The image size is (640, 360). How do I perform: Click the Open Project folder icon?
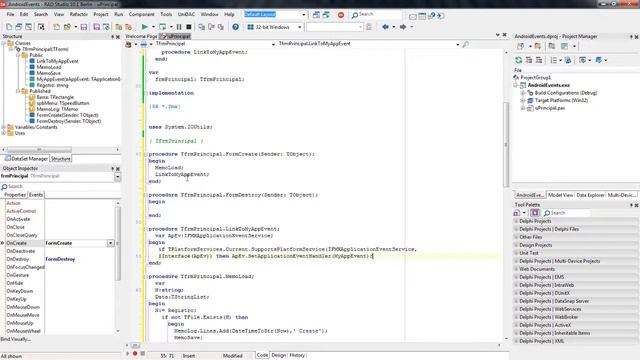click(67, 27)
